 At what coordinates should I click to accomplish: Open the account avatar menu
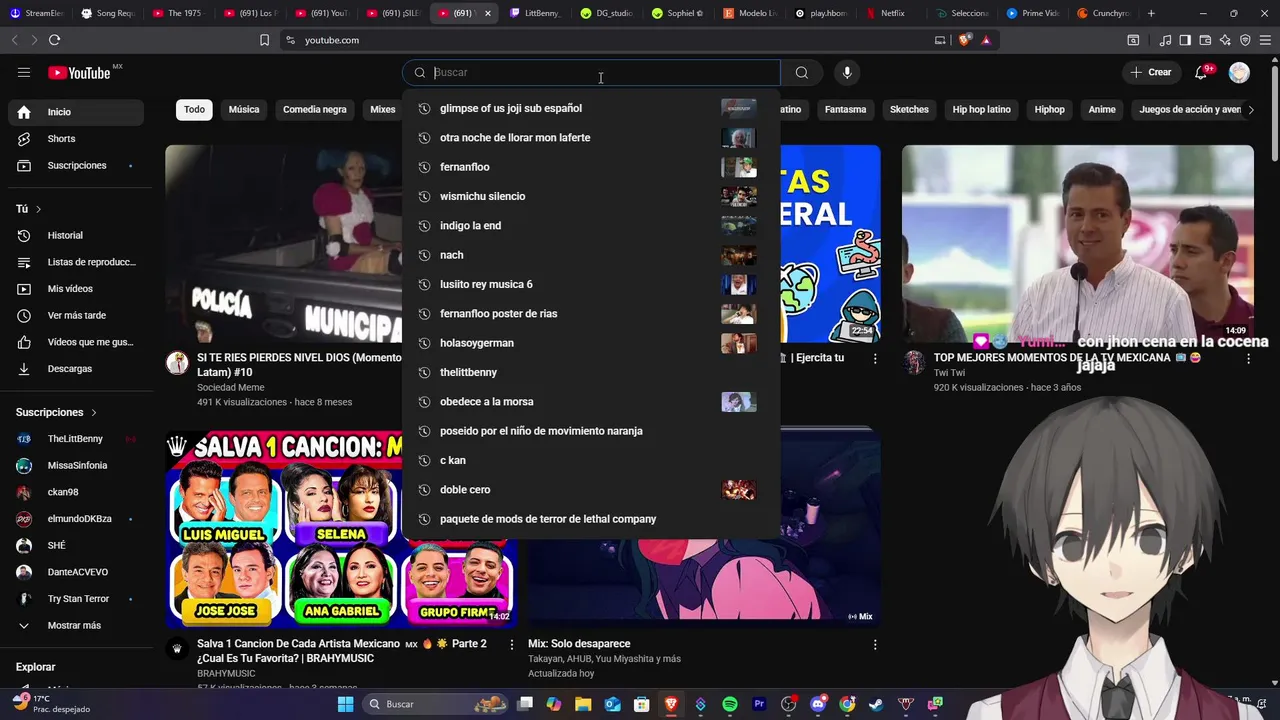pyautogui.click(x=1239, y=72)
